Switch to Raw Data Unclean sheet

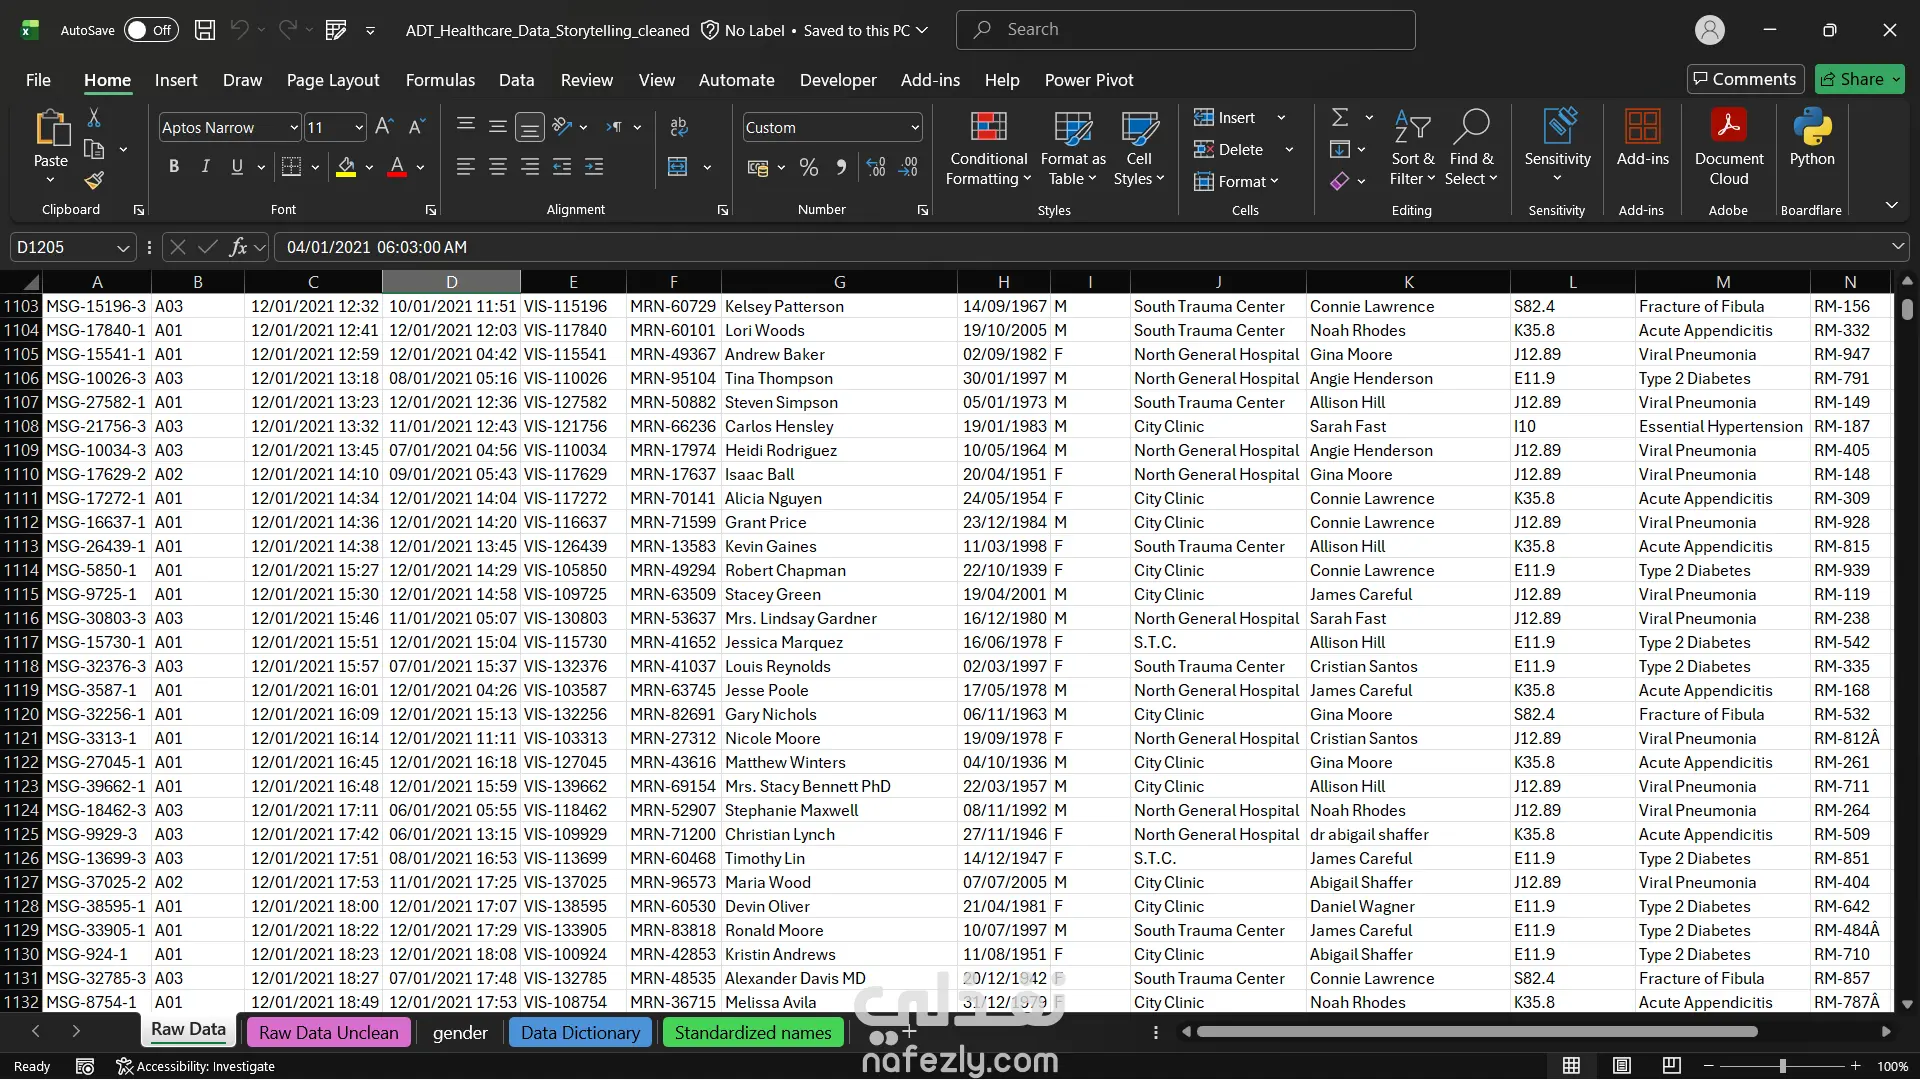[328, 1033]
